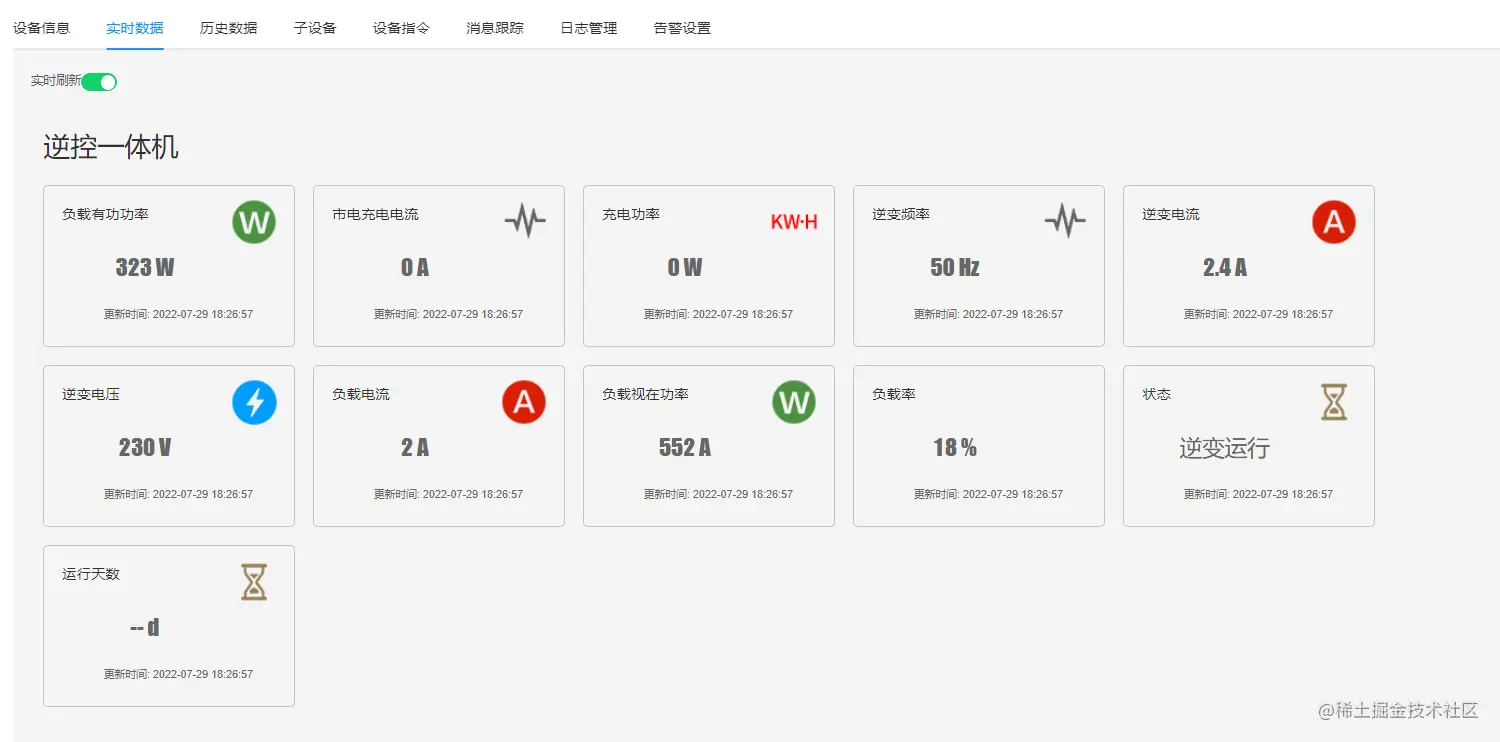Image resolution: width=1500 pixels, height=742 pixels.
Task: Click the 充电功率 card title
Action: coord(631,214)
